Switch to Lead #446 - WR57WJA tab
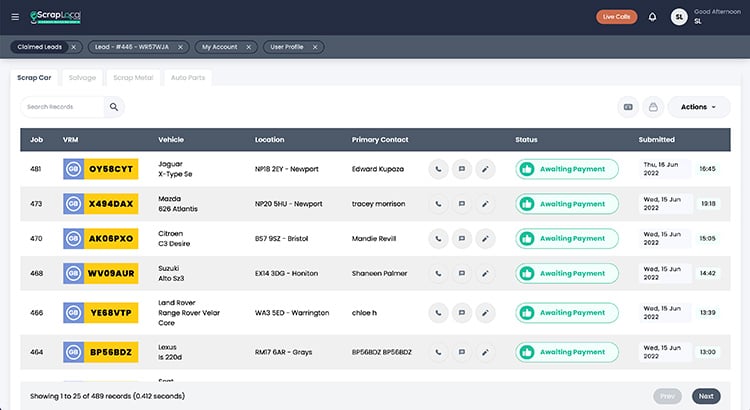This screenshot has height=410, width=750. (x=132, y=47)
